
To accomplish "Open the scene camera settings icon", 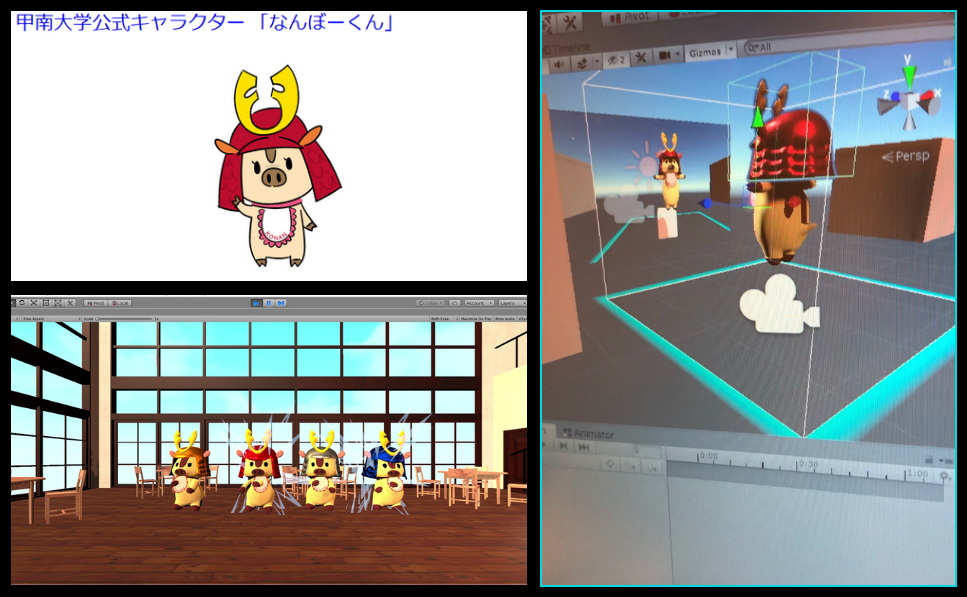I will click(x=666, y=55).
